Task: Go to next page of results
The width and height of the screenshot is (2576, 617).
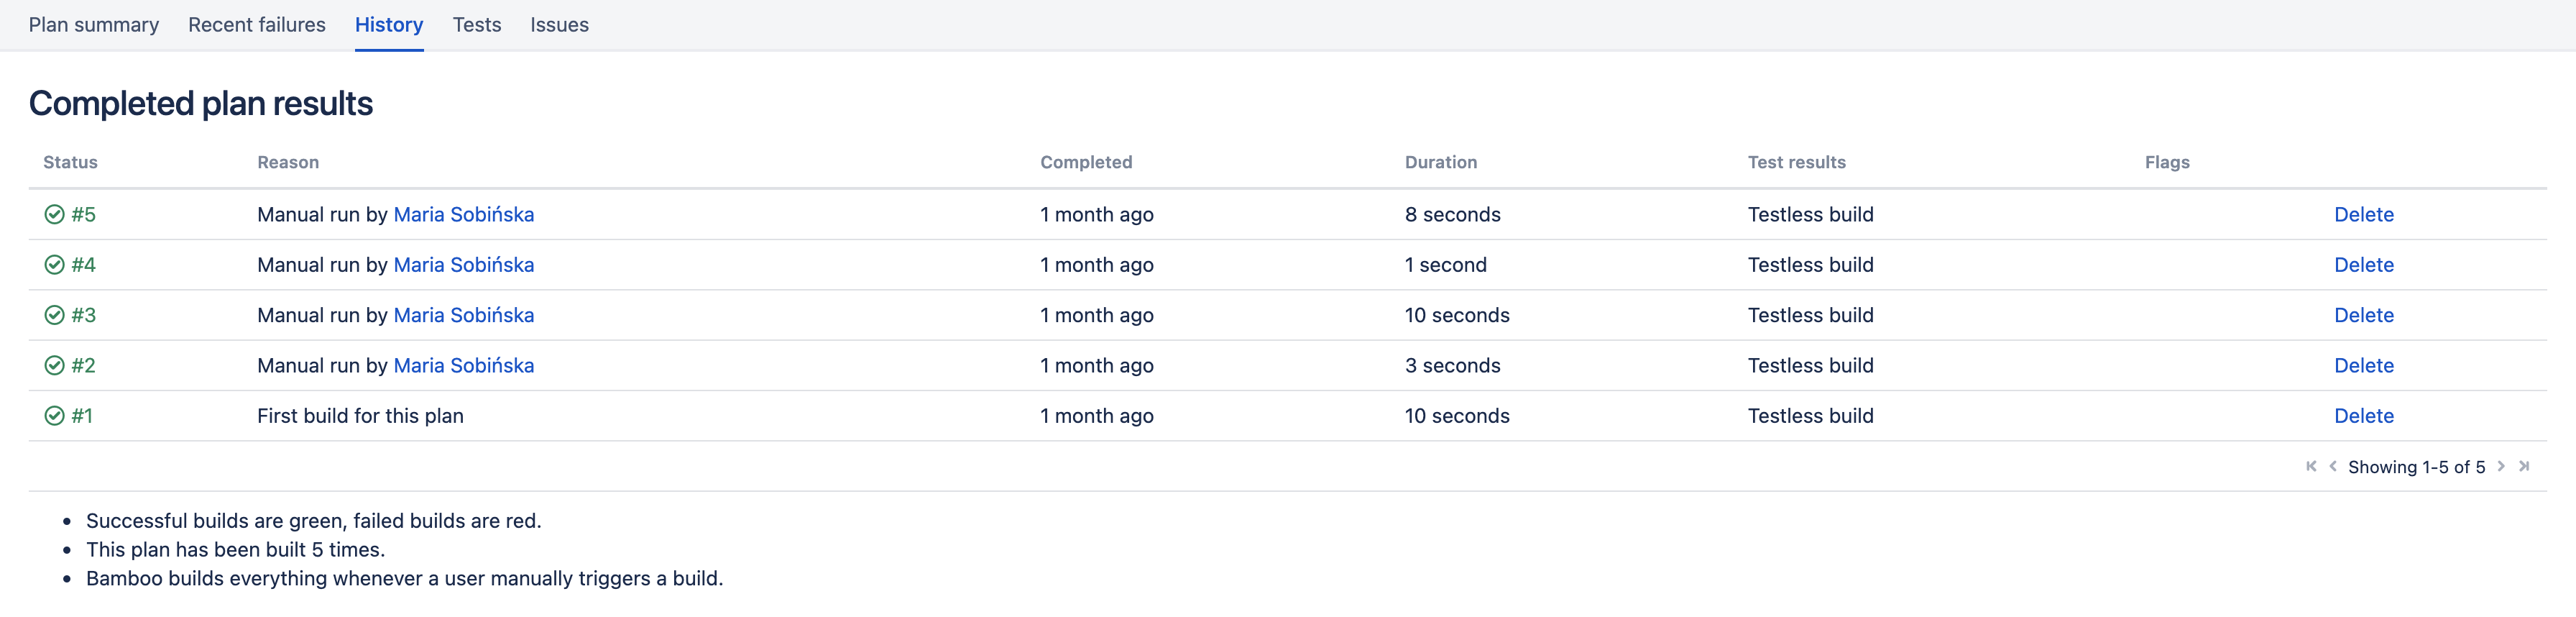Action: click(x=2501, y=466)
